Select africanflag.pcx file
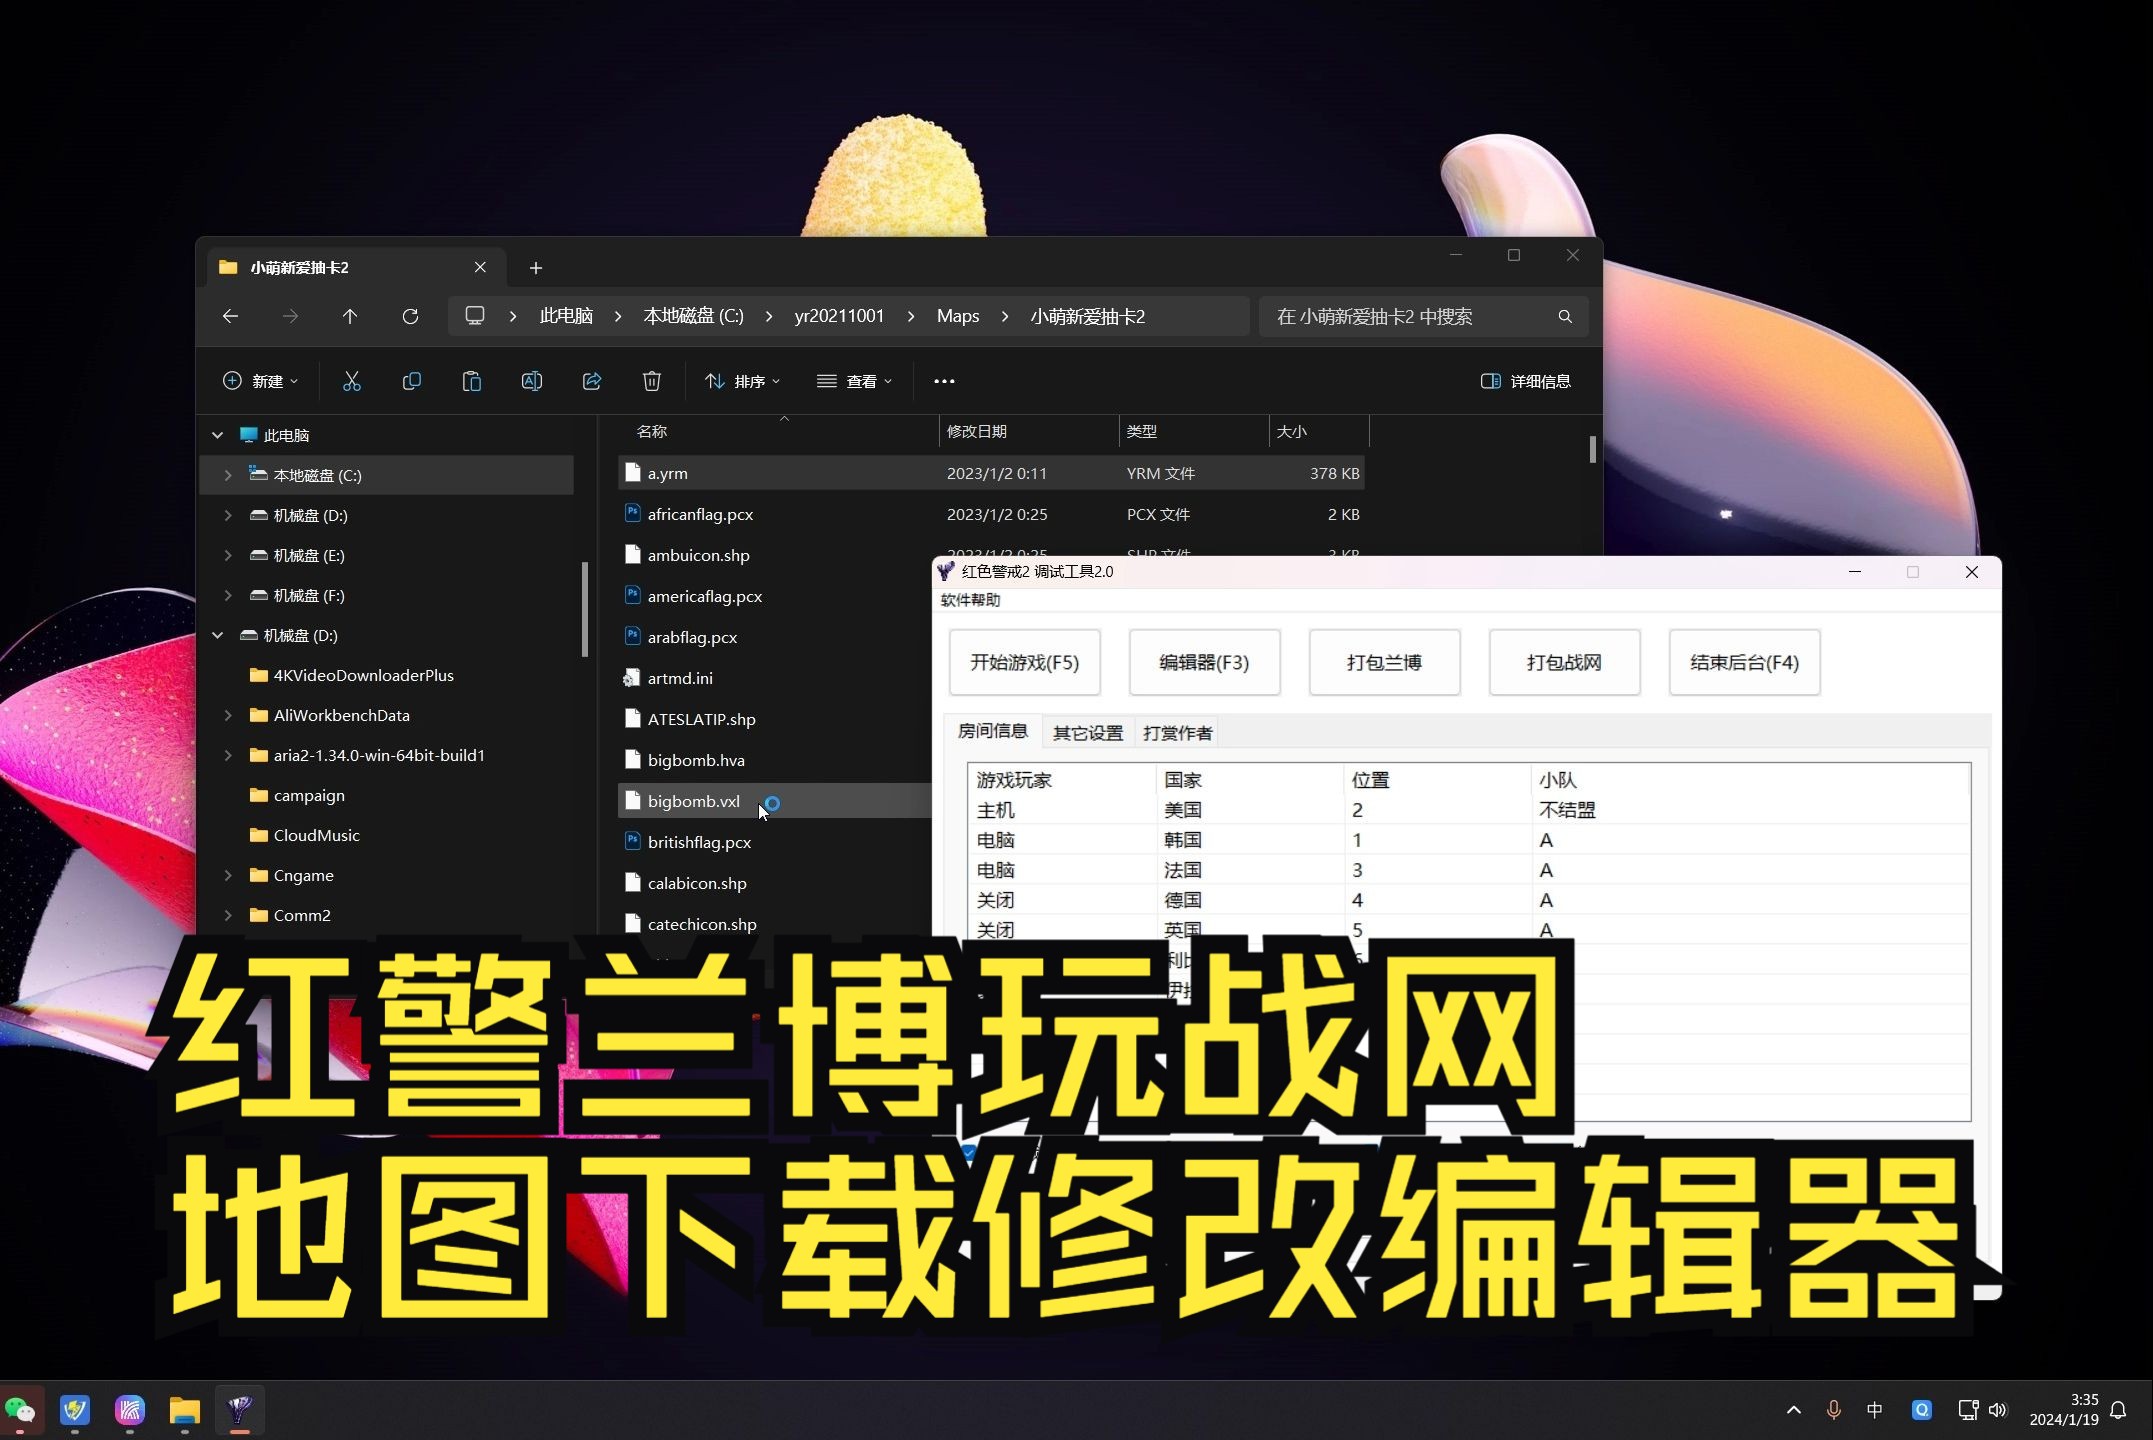Screen dimensions: 2153x1440 [701, 513]
